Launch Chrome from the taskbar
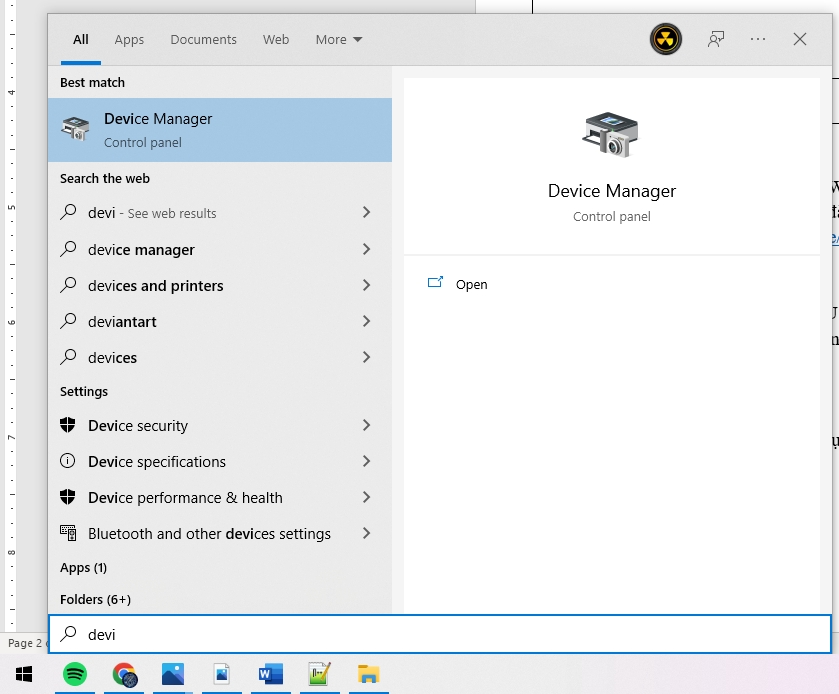This screenshot has height=694, width=839. pos(124,674)
